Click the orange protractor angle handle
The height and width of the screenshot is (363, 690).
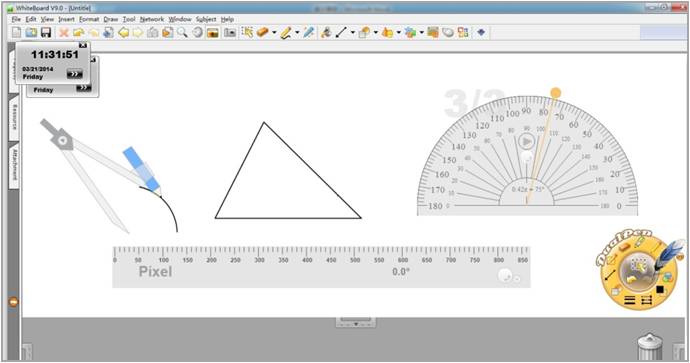click(x=556, y=92)
